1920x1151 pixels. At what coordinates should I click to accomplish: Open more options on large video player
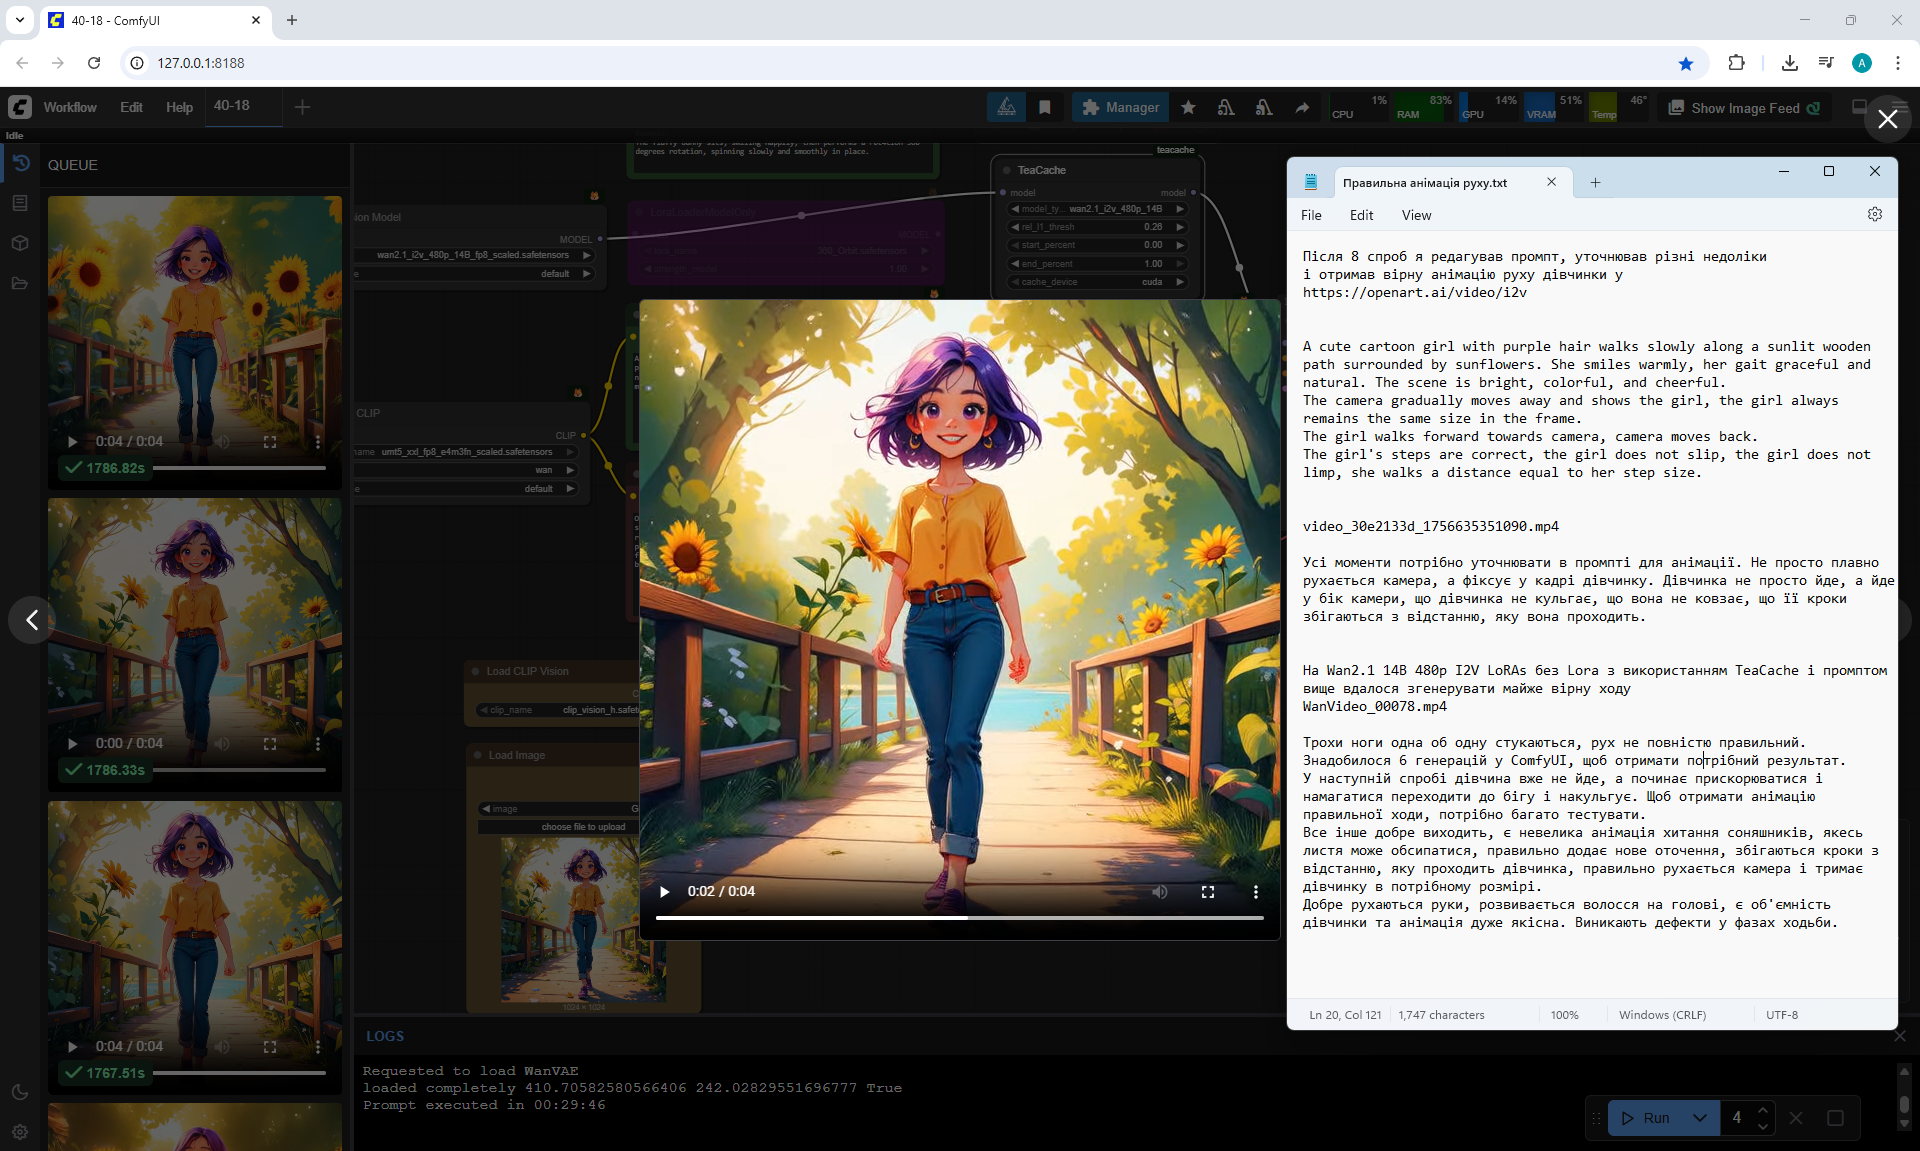point(1256,891)
